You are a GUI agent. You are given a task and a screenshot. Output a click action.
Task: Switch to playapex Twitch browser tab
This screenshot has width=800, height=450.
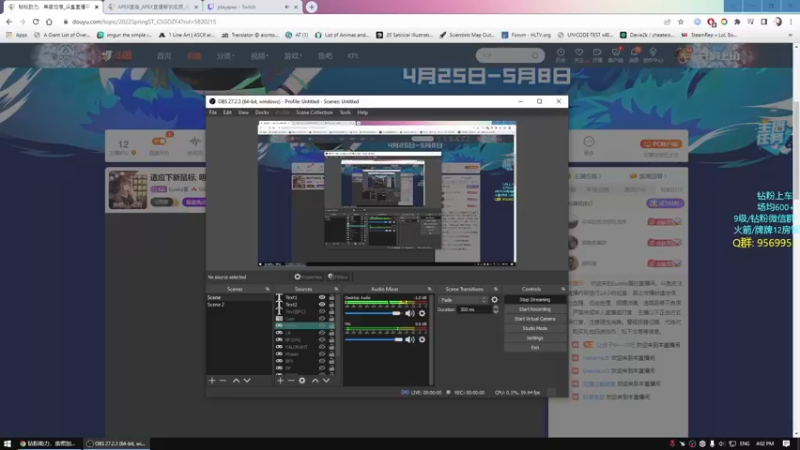click(x=247, y=7)
